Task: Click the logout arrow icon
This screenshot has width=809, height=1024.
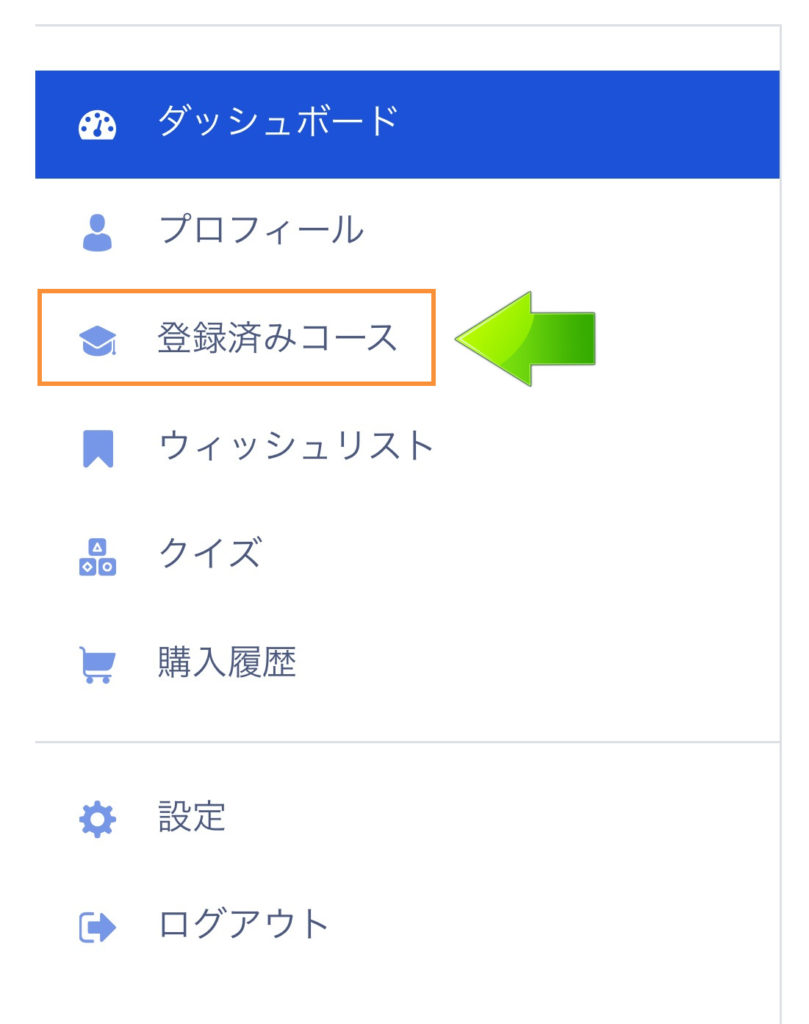Action: pos(97,927)
